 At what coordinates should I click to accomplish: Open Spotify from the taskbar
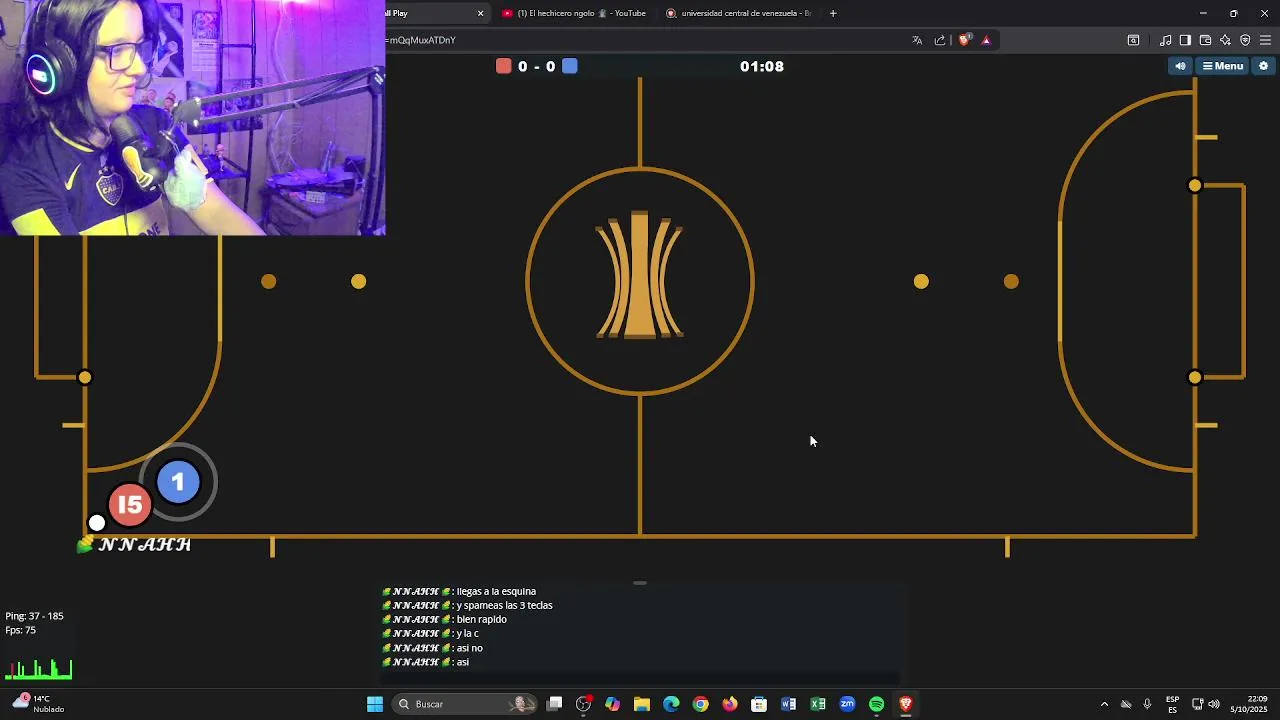[x=877, y=704]
